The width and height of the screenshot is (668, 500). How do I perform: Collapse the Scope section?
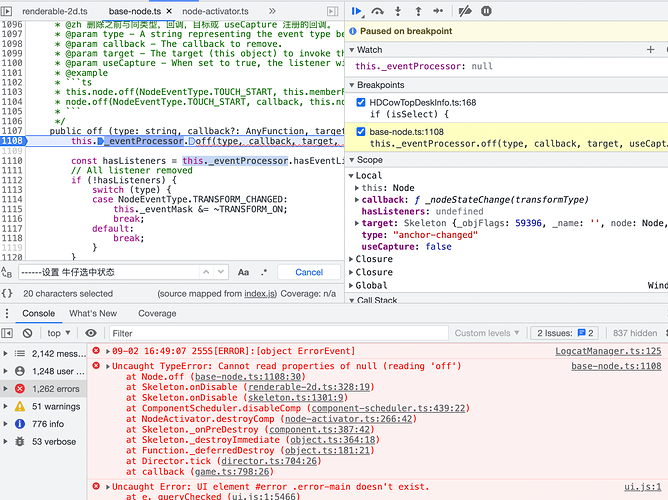click(352, 160)
